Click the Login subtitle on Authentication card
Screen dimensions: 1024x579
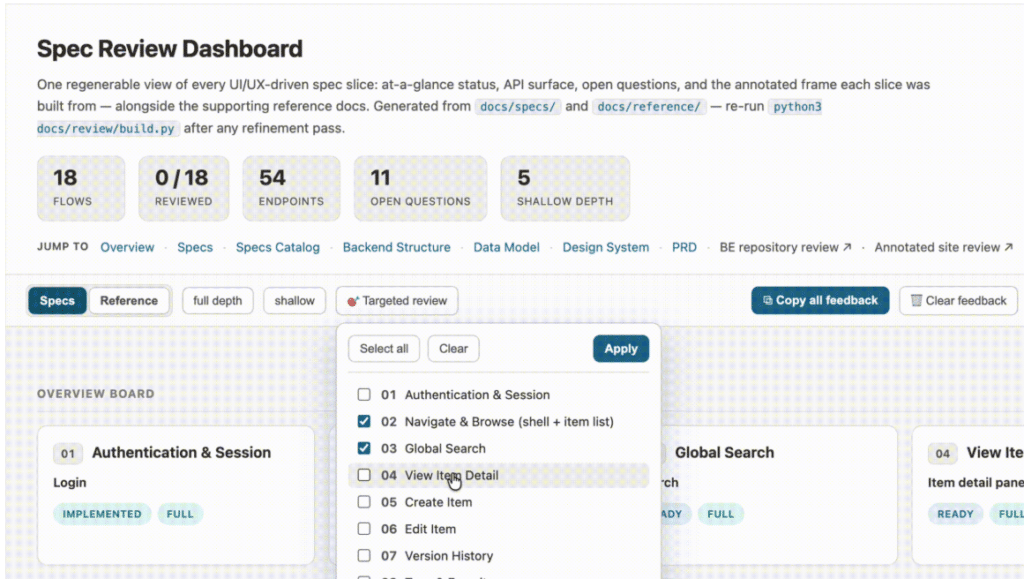(x=70, y=482)
